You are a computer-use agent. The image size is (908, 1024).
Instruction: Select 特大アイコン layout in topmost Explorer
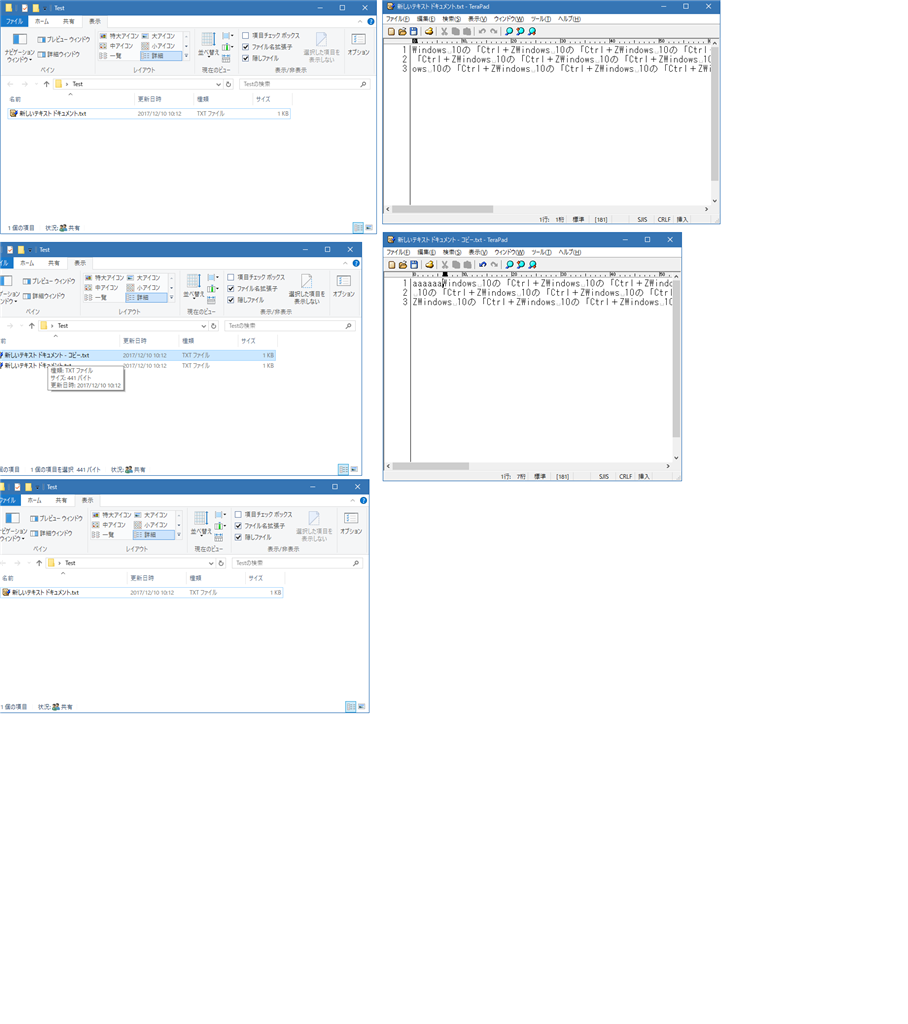pos(120,36)
